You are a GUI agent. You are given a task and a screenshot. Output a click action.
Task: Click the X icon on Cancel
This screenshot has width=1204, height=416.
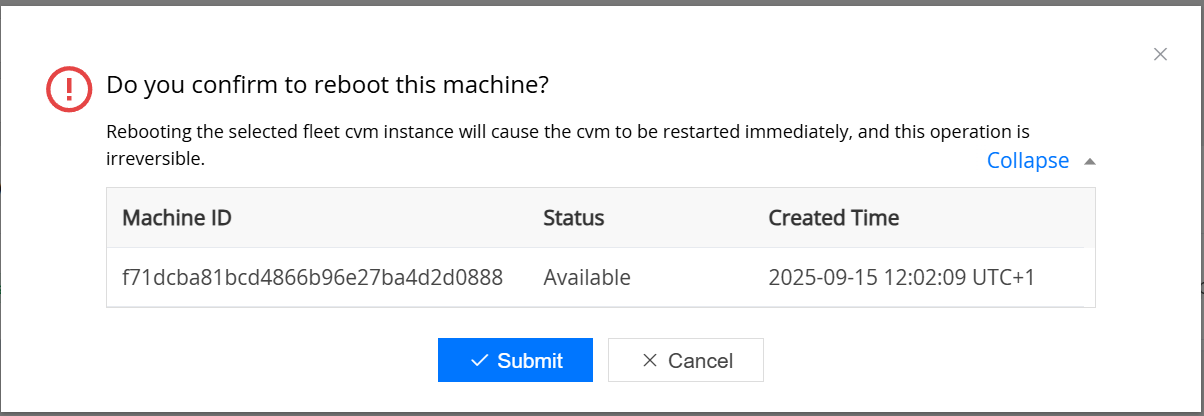click(x=649, y=361)
